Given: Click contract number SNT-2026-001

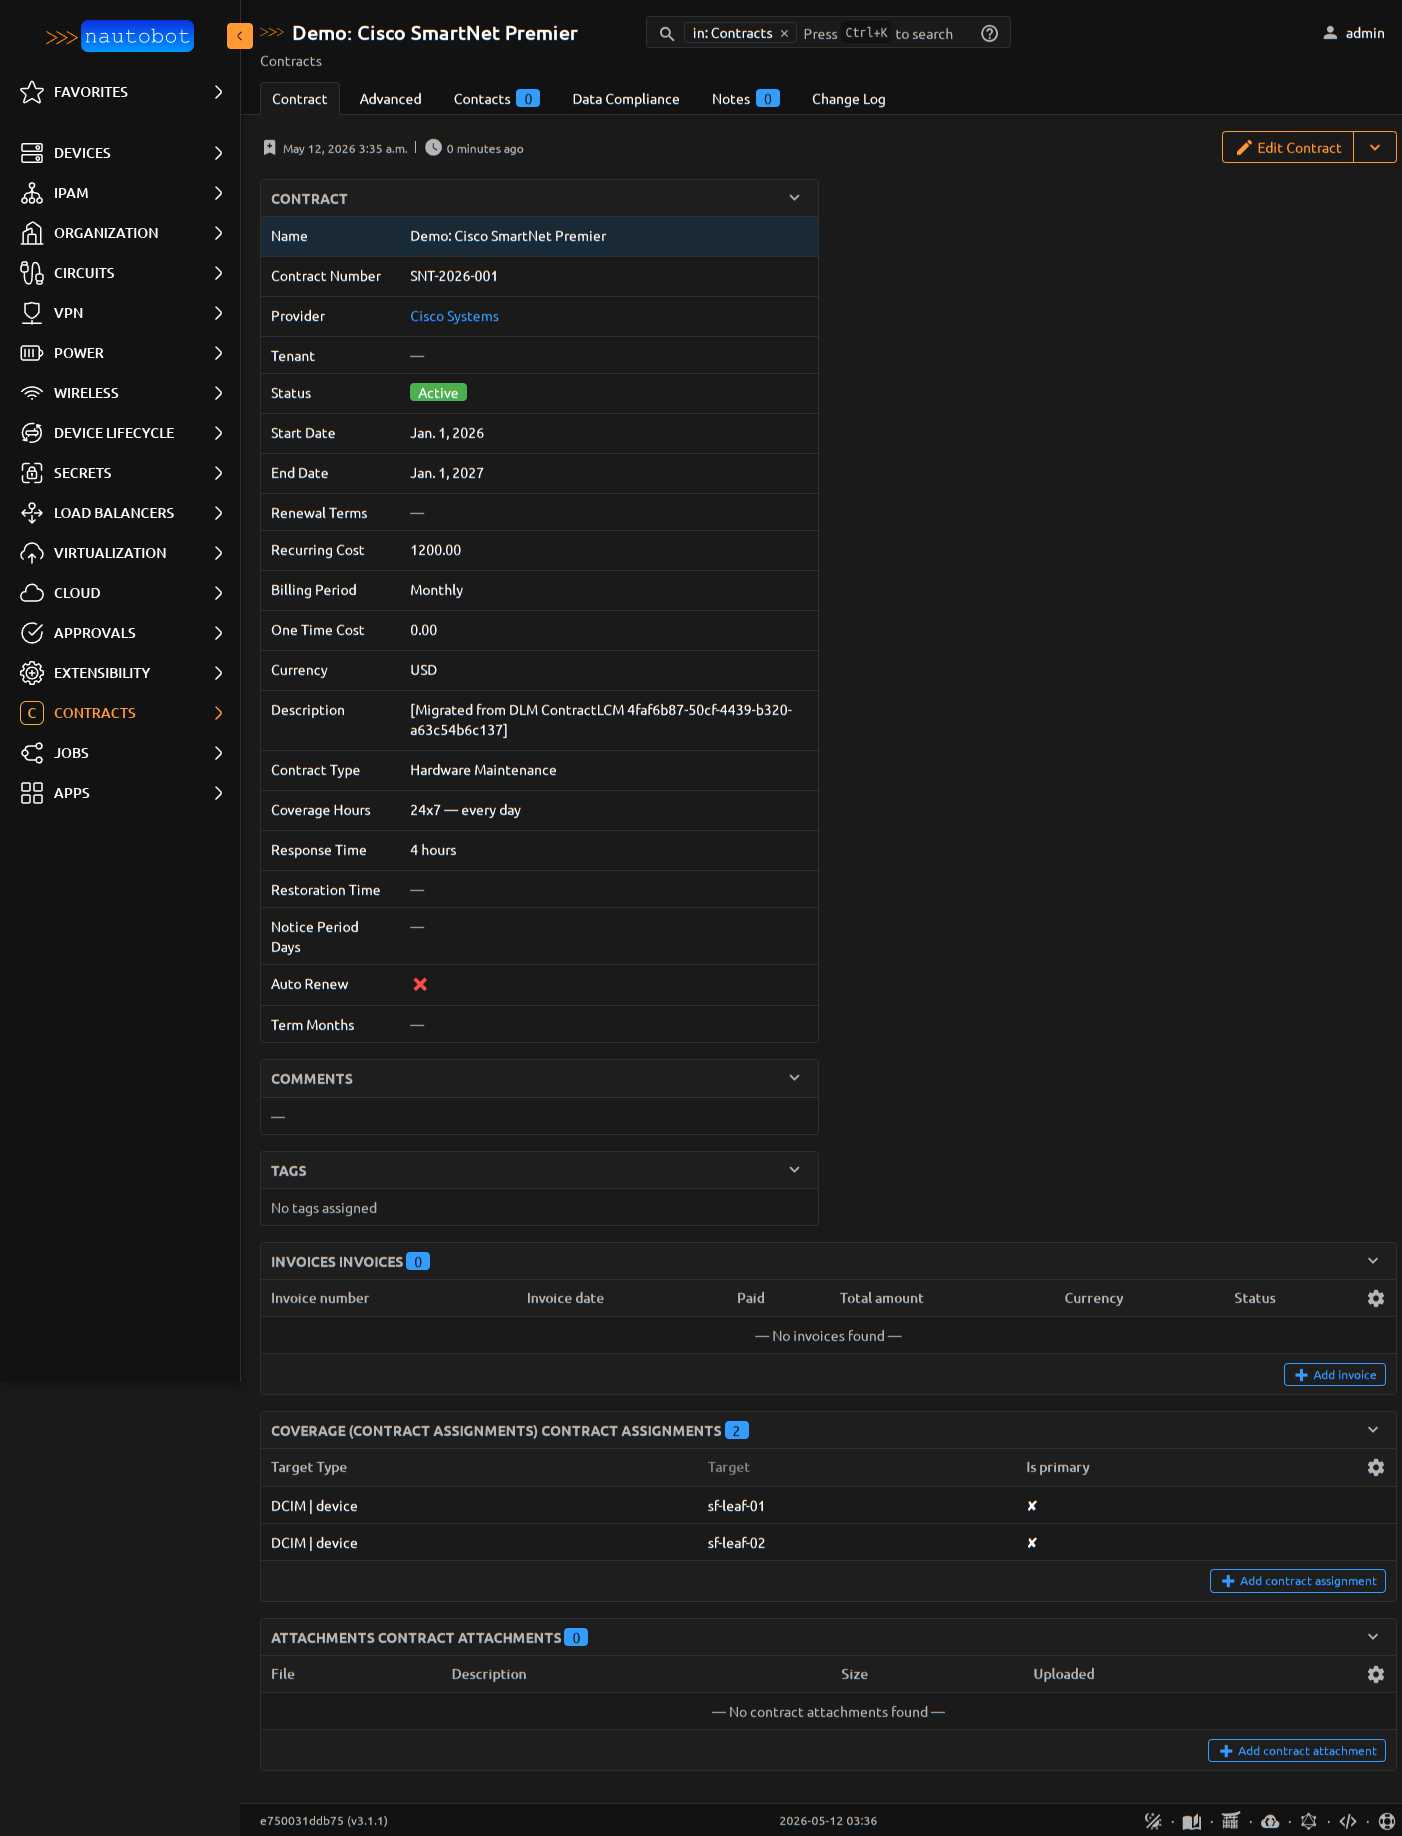Looking at the screenshot, I should tap(454, 276).
